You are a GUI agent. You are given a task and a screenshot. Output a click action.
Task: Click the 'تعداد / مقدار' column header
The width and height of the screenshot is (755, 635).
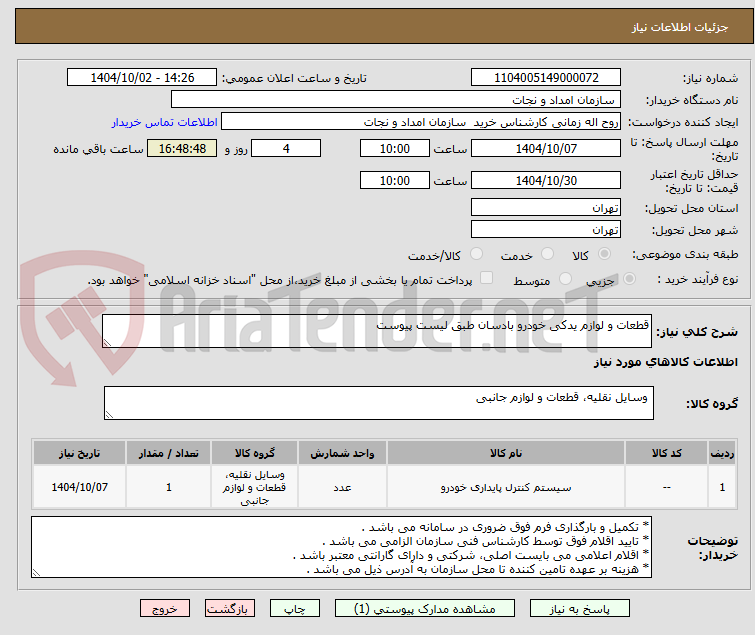point(169,453)
